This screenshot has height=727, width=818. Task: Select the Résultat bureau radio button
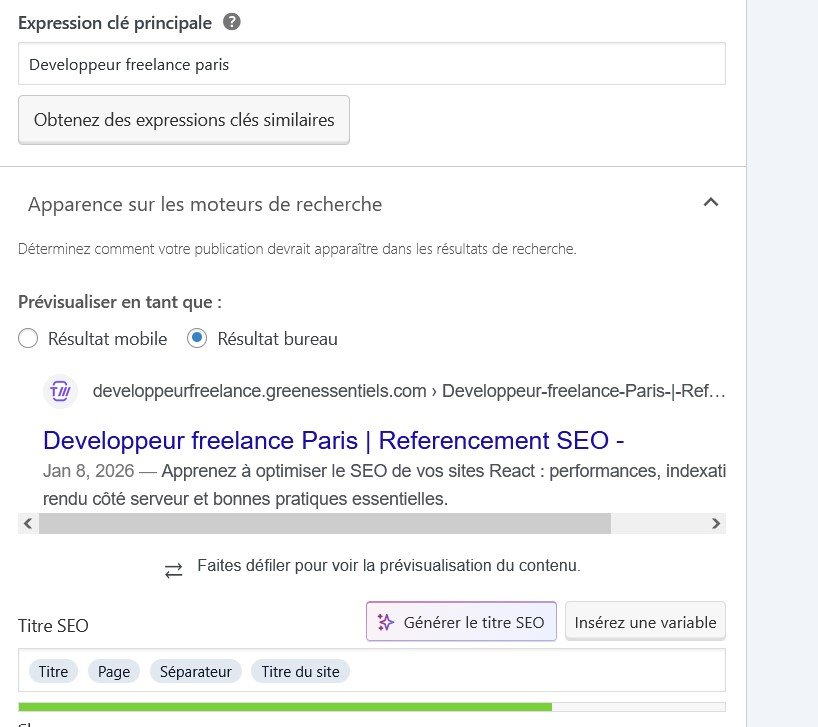tap(195, 338)
